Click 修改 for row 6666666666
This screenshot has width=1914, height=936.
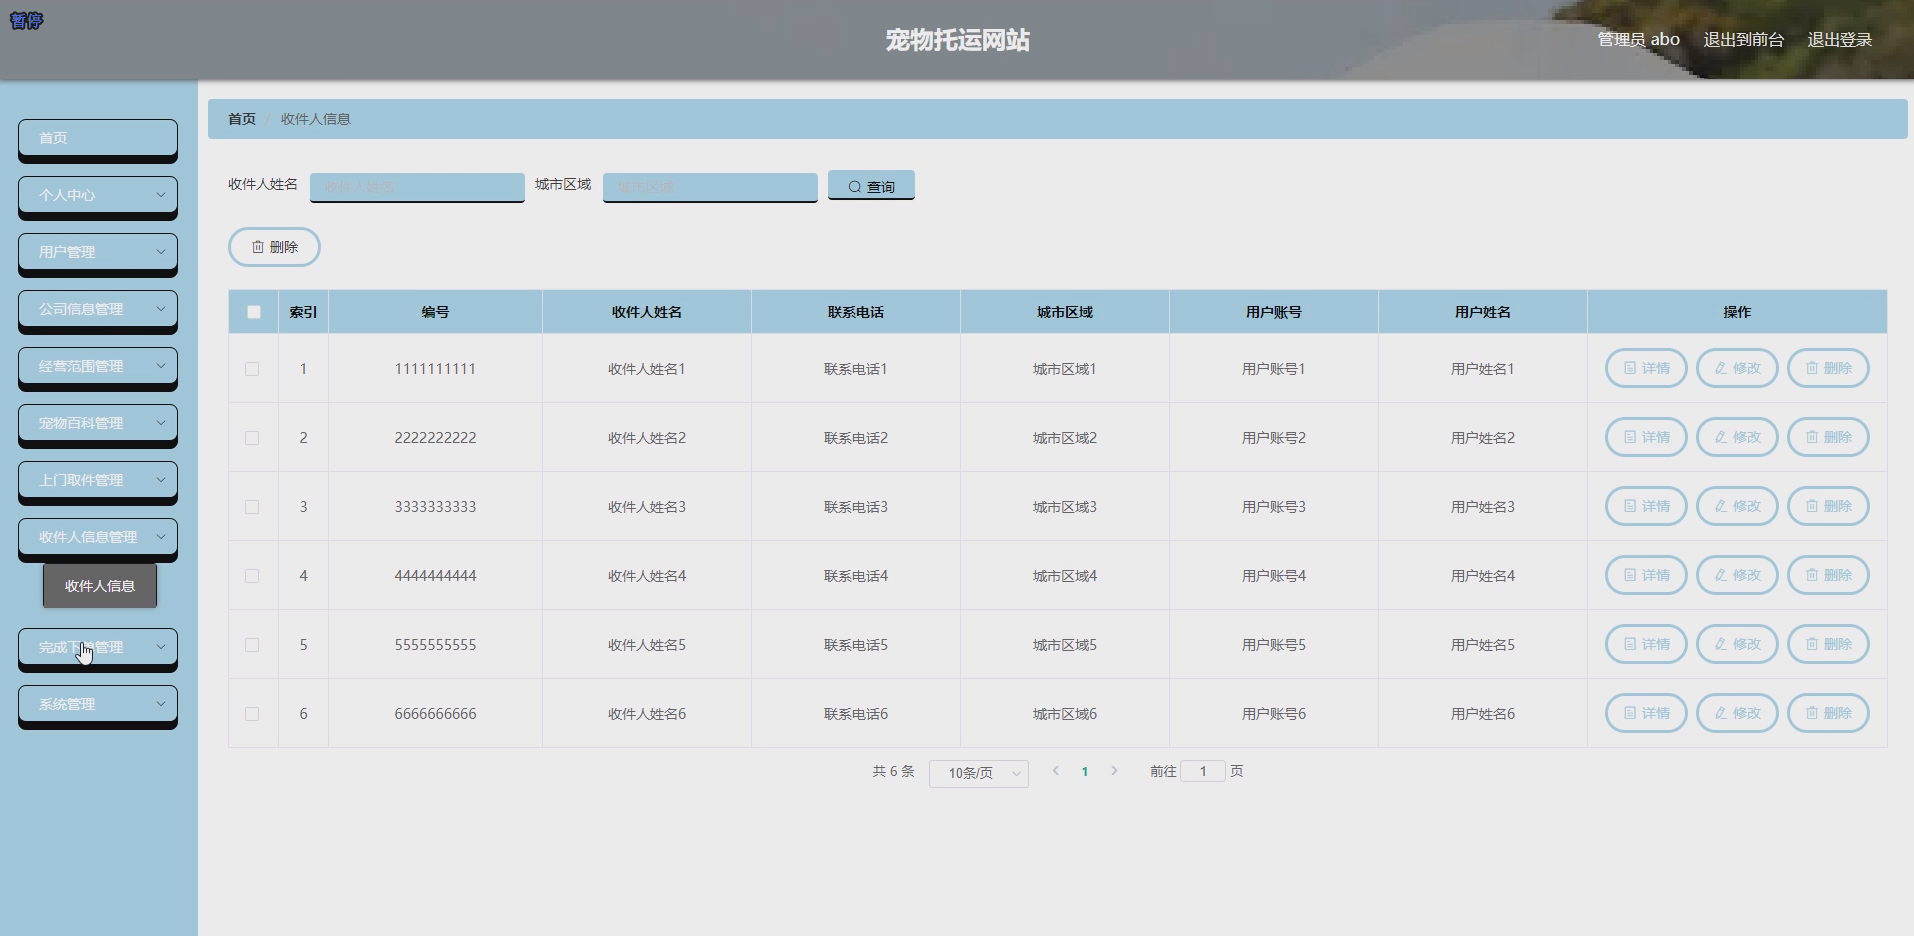click(x=1737, y=713)
